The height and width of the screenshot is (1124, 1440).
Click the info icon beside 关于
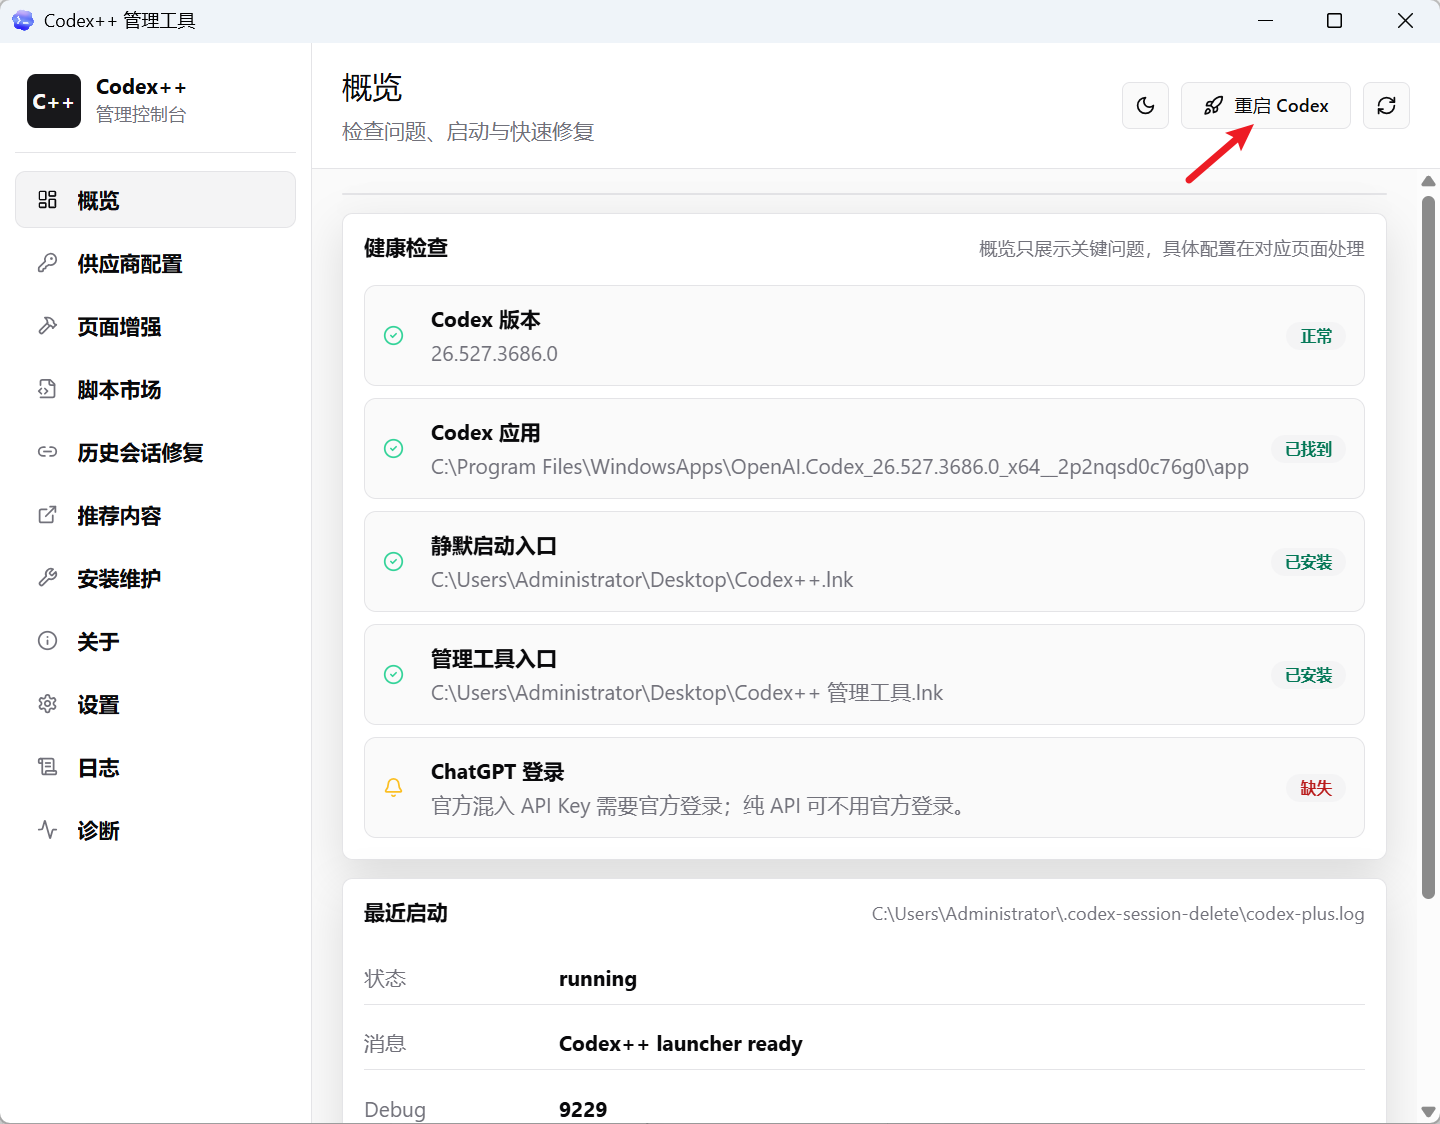pos(47,641)
